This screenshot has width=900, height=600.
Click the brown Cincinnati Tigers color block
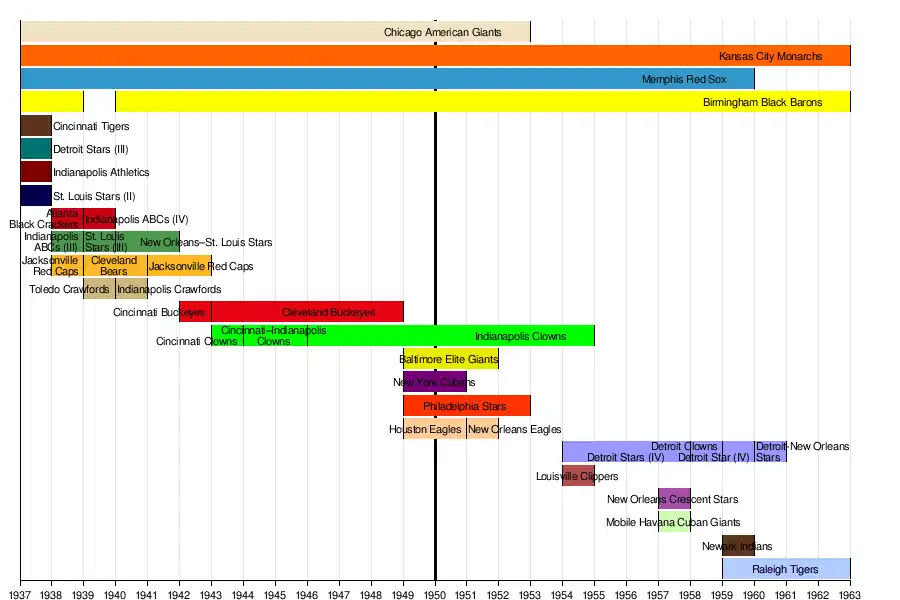36,126
